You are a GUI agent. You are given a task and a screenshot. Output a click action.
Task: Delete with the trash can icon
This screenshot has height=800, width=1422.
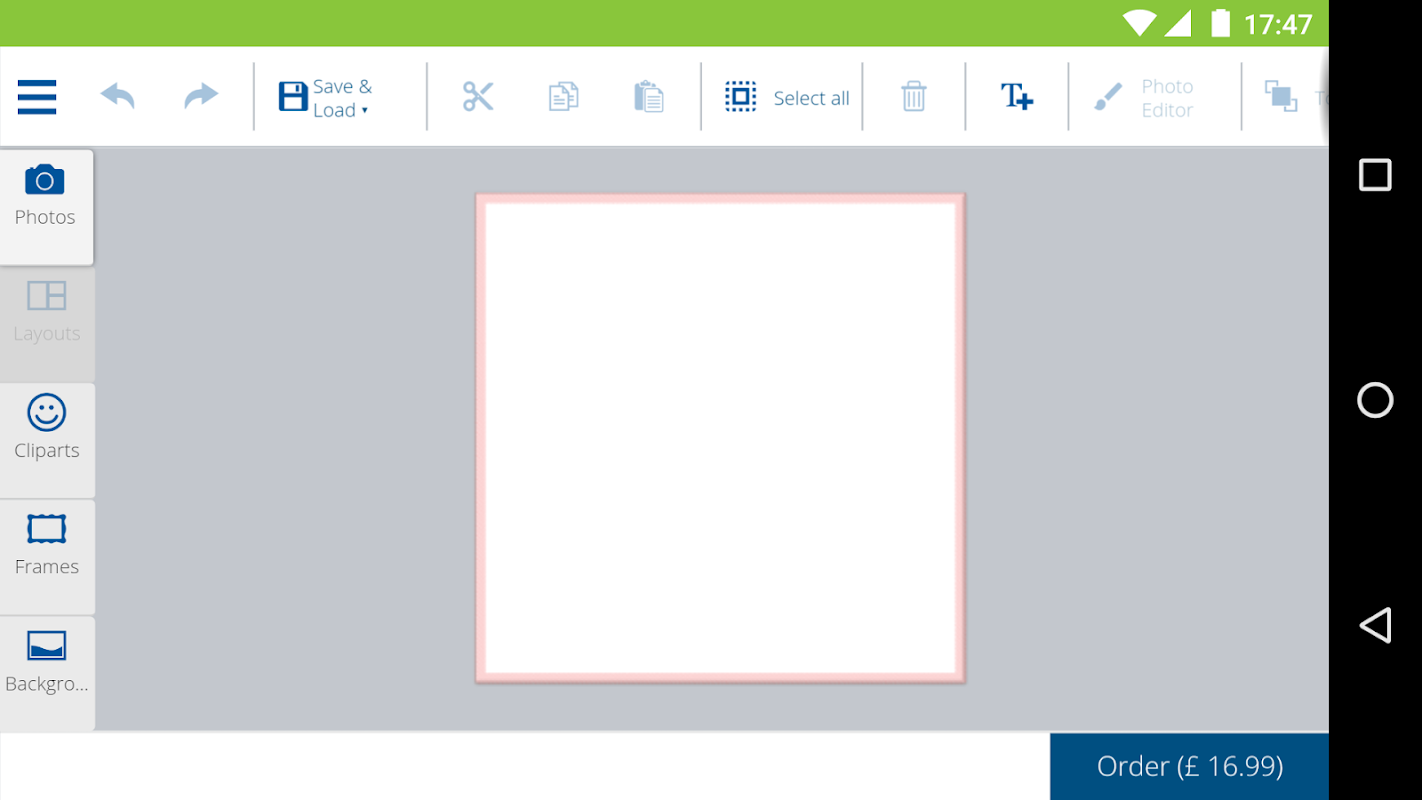pyautogui.click(x=914, y=97)
